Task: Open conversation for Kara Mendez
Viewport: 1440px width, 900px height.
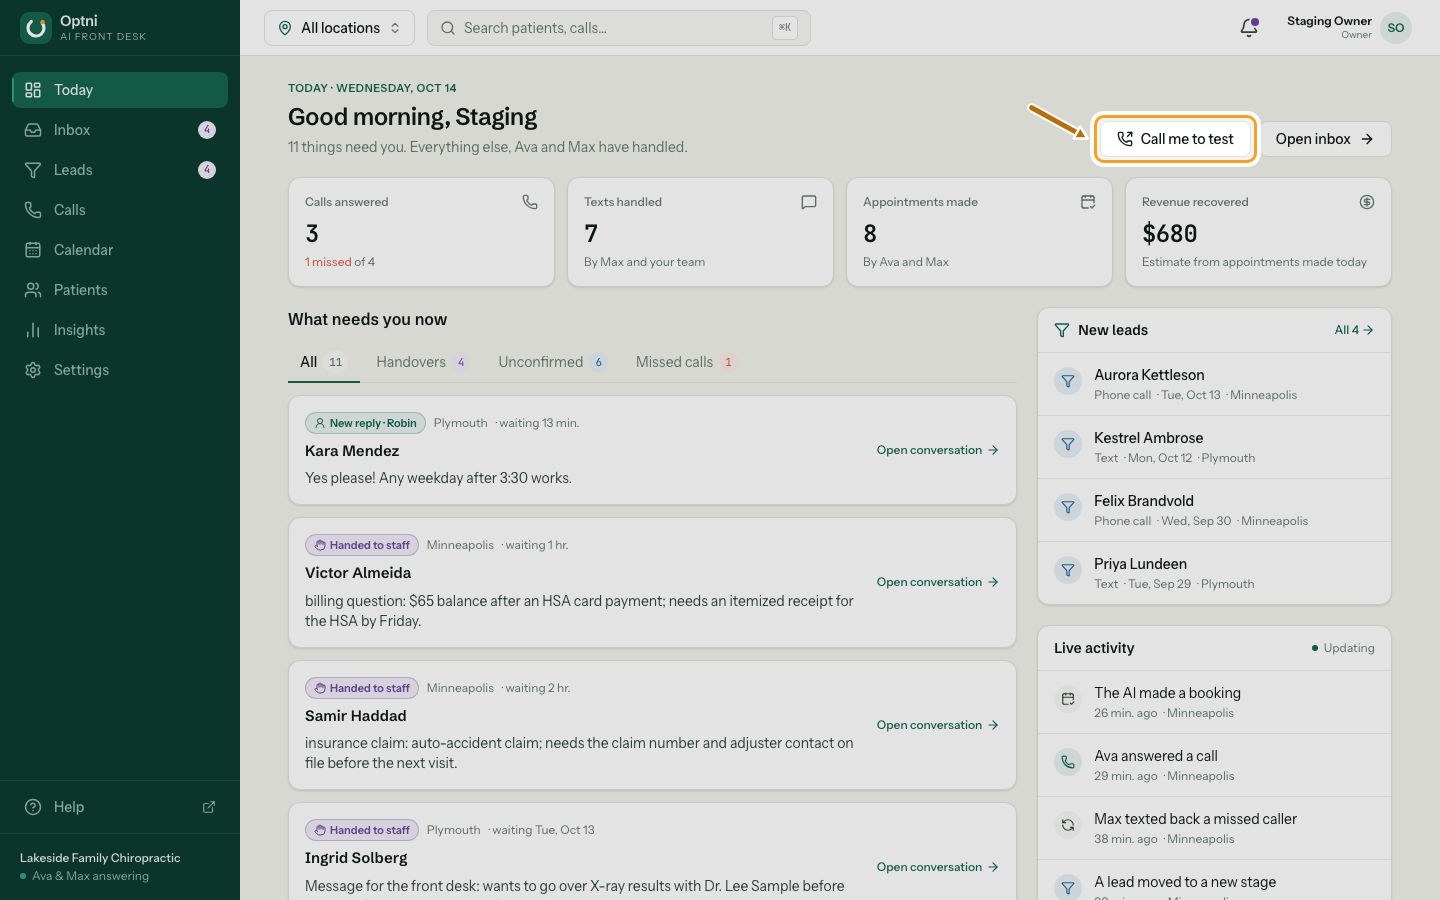Action: (x=938, y=450)
